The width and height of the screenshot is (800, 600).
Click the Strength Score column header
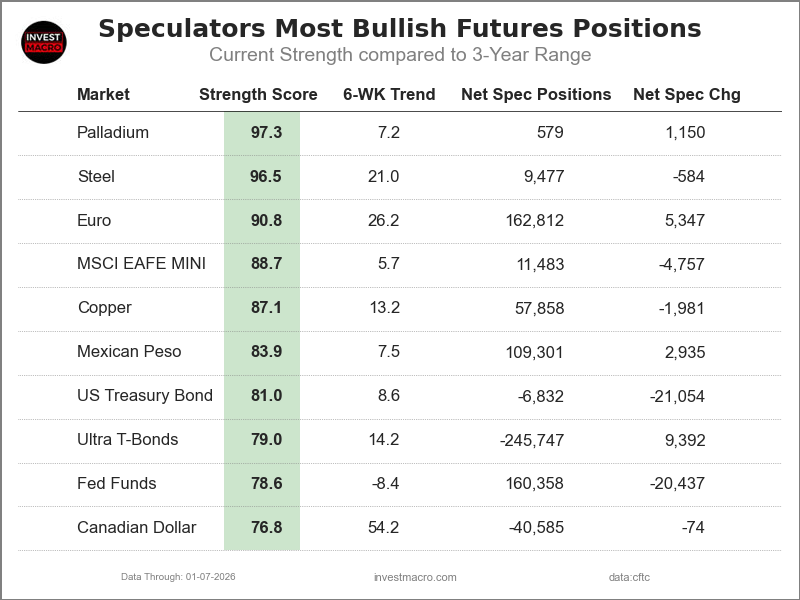tap(258, 95)
